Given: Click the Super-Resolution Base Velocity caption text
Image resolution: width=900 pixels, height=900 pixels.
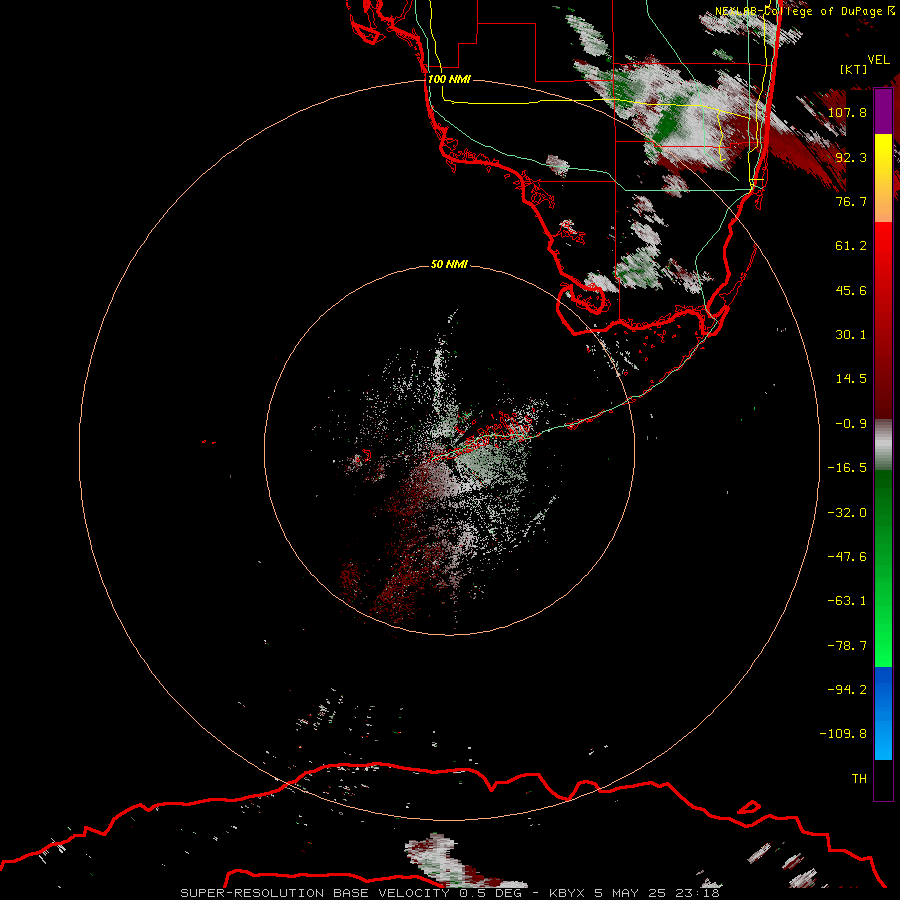Looking at the screenshot, I should (x=450, y=893).
